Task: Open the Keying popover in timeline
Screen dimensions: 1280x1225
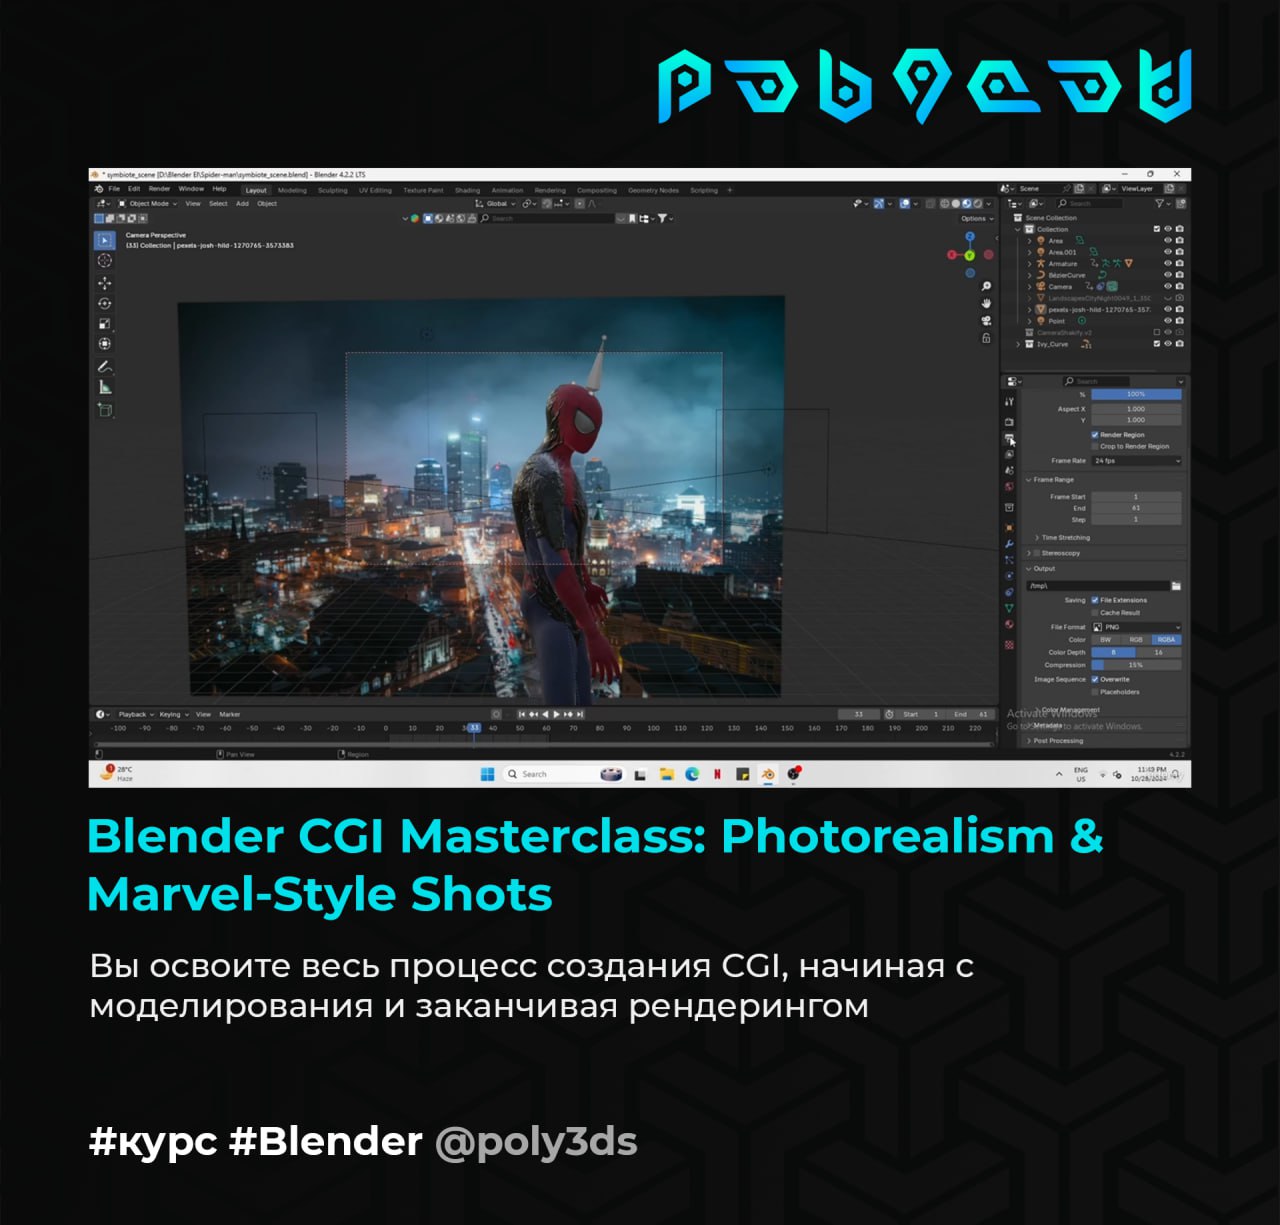Action: tap(173, 714)
